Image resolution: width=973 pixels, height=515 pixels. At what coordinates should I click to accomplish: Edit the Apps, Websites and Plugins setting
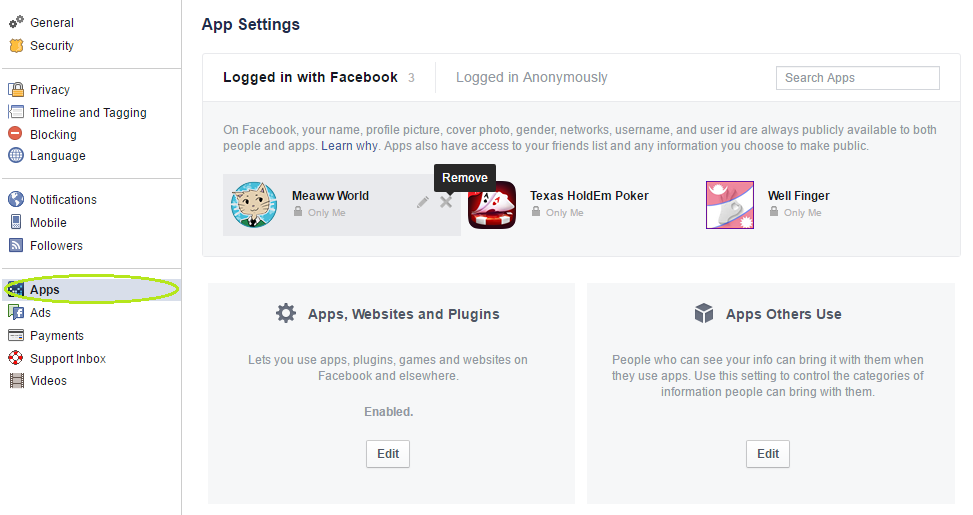388,454
